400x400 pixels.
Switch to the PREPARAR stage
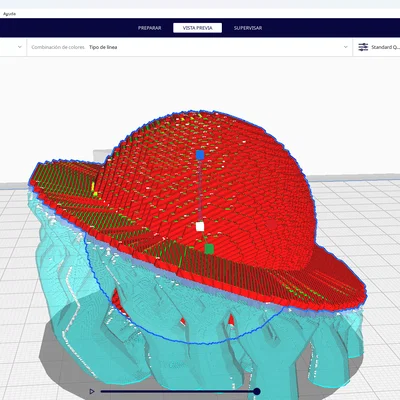150,28
